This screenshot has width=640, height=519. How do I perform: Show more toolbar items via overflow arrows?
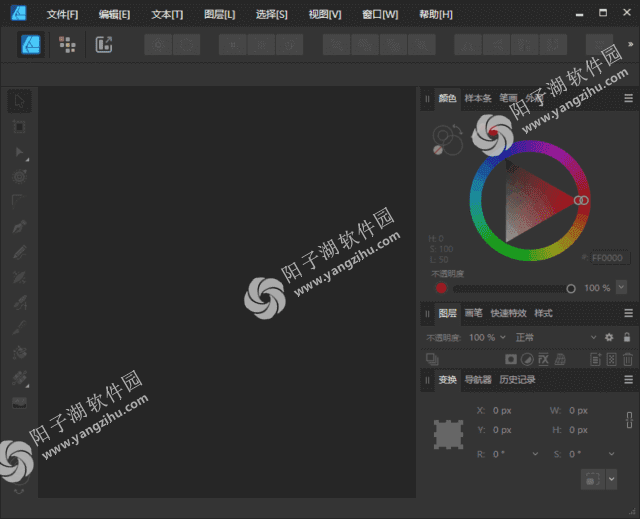[x=630, y=44]
